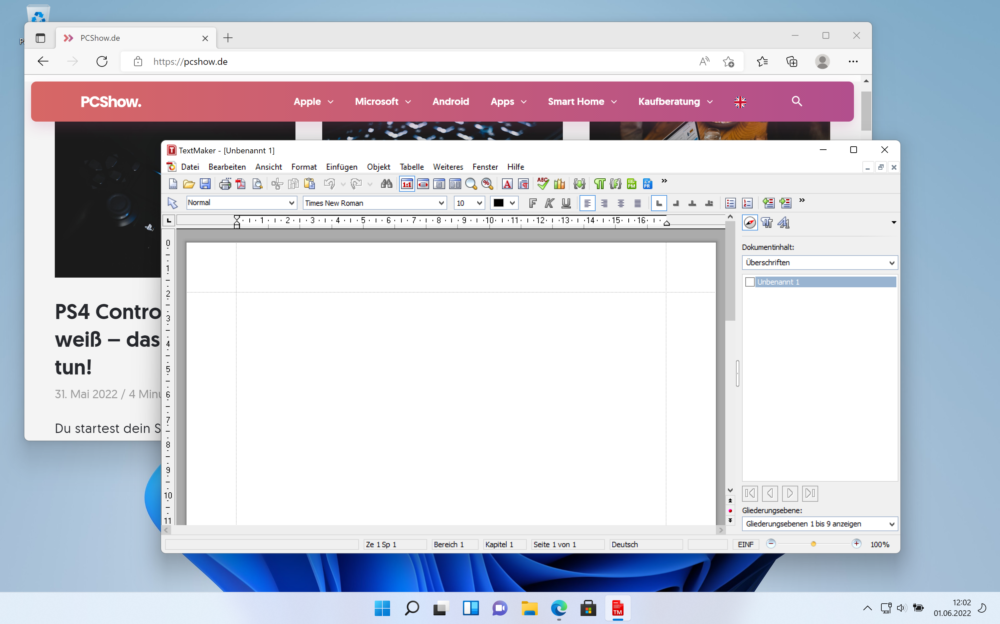
Task: Open the Tabelle menu
Action: point(411,167)
